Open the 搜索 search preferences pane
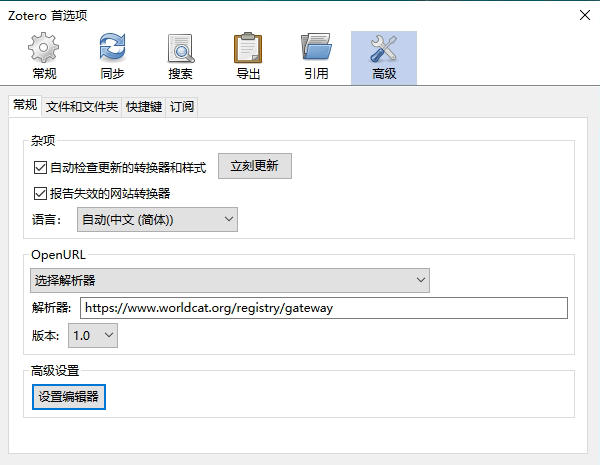This screenshot has height=465, width=600. coord(180,57)
